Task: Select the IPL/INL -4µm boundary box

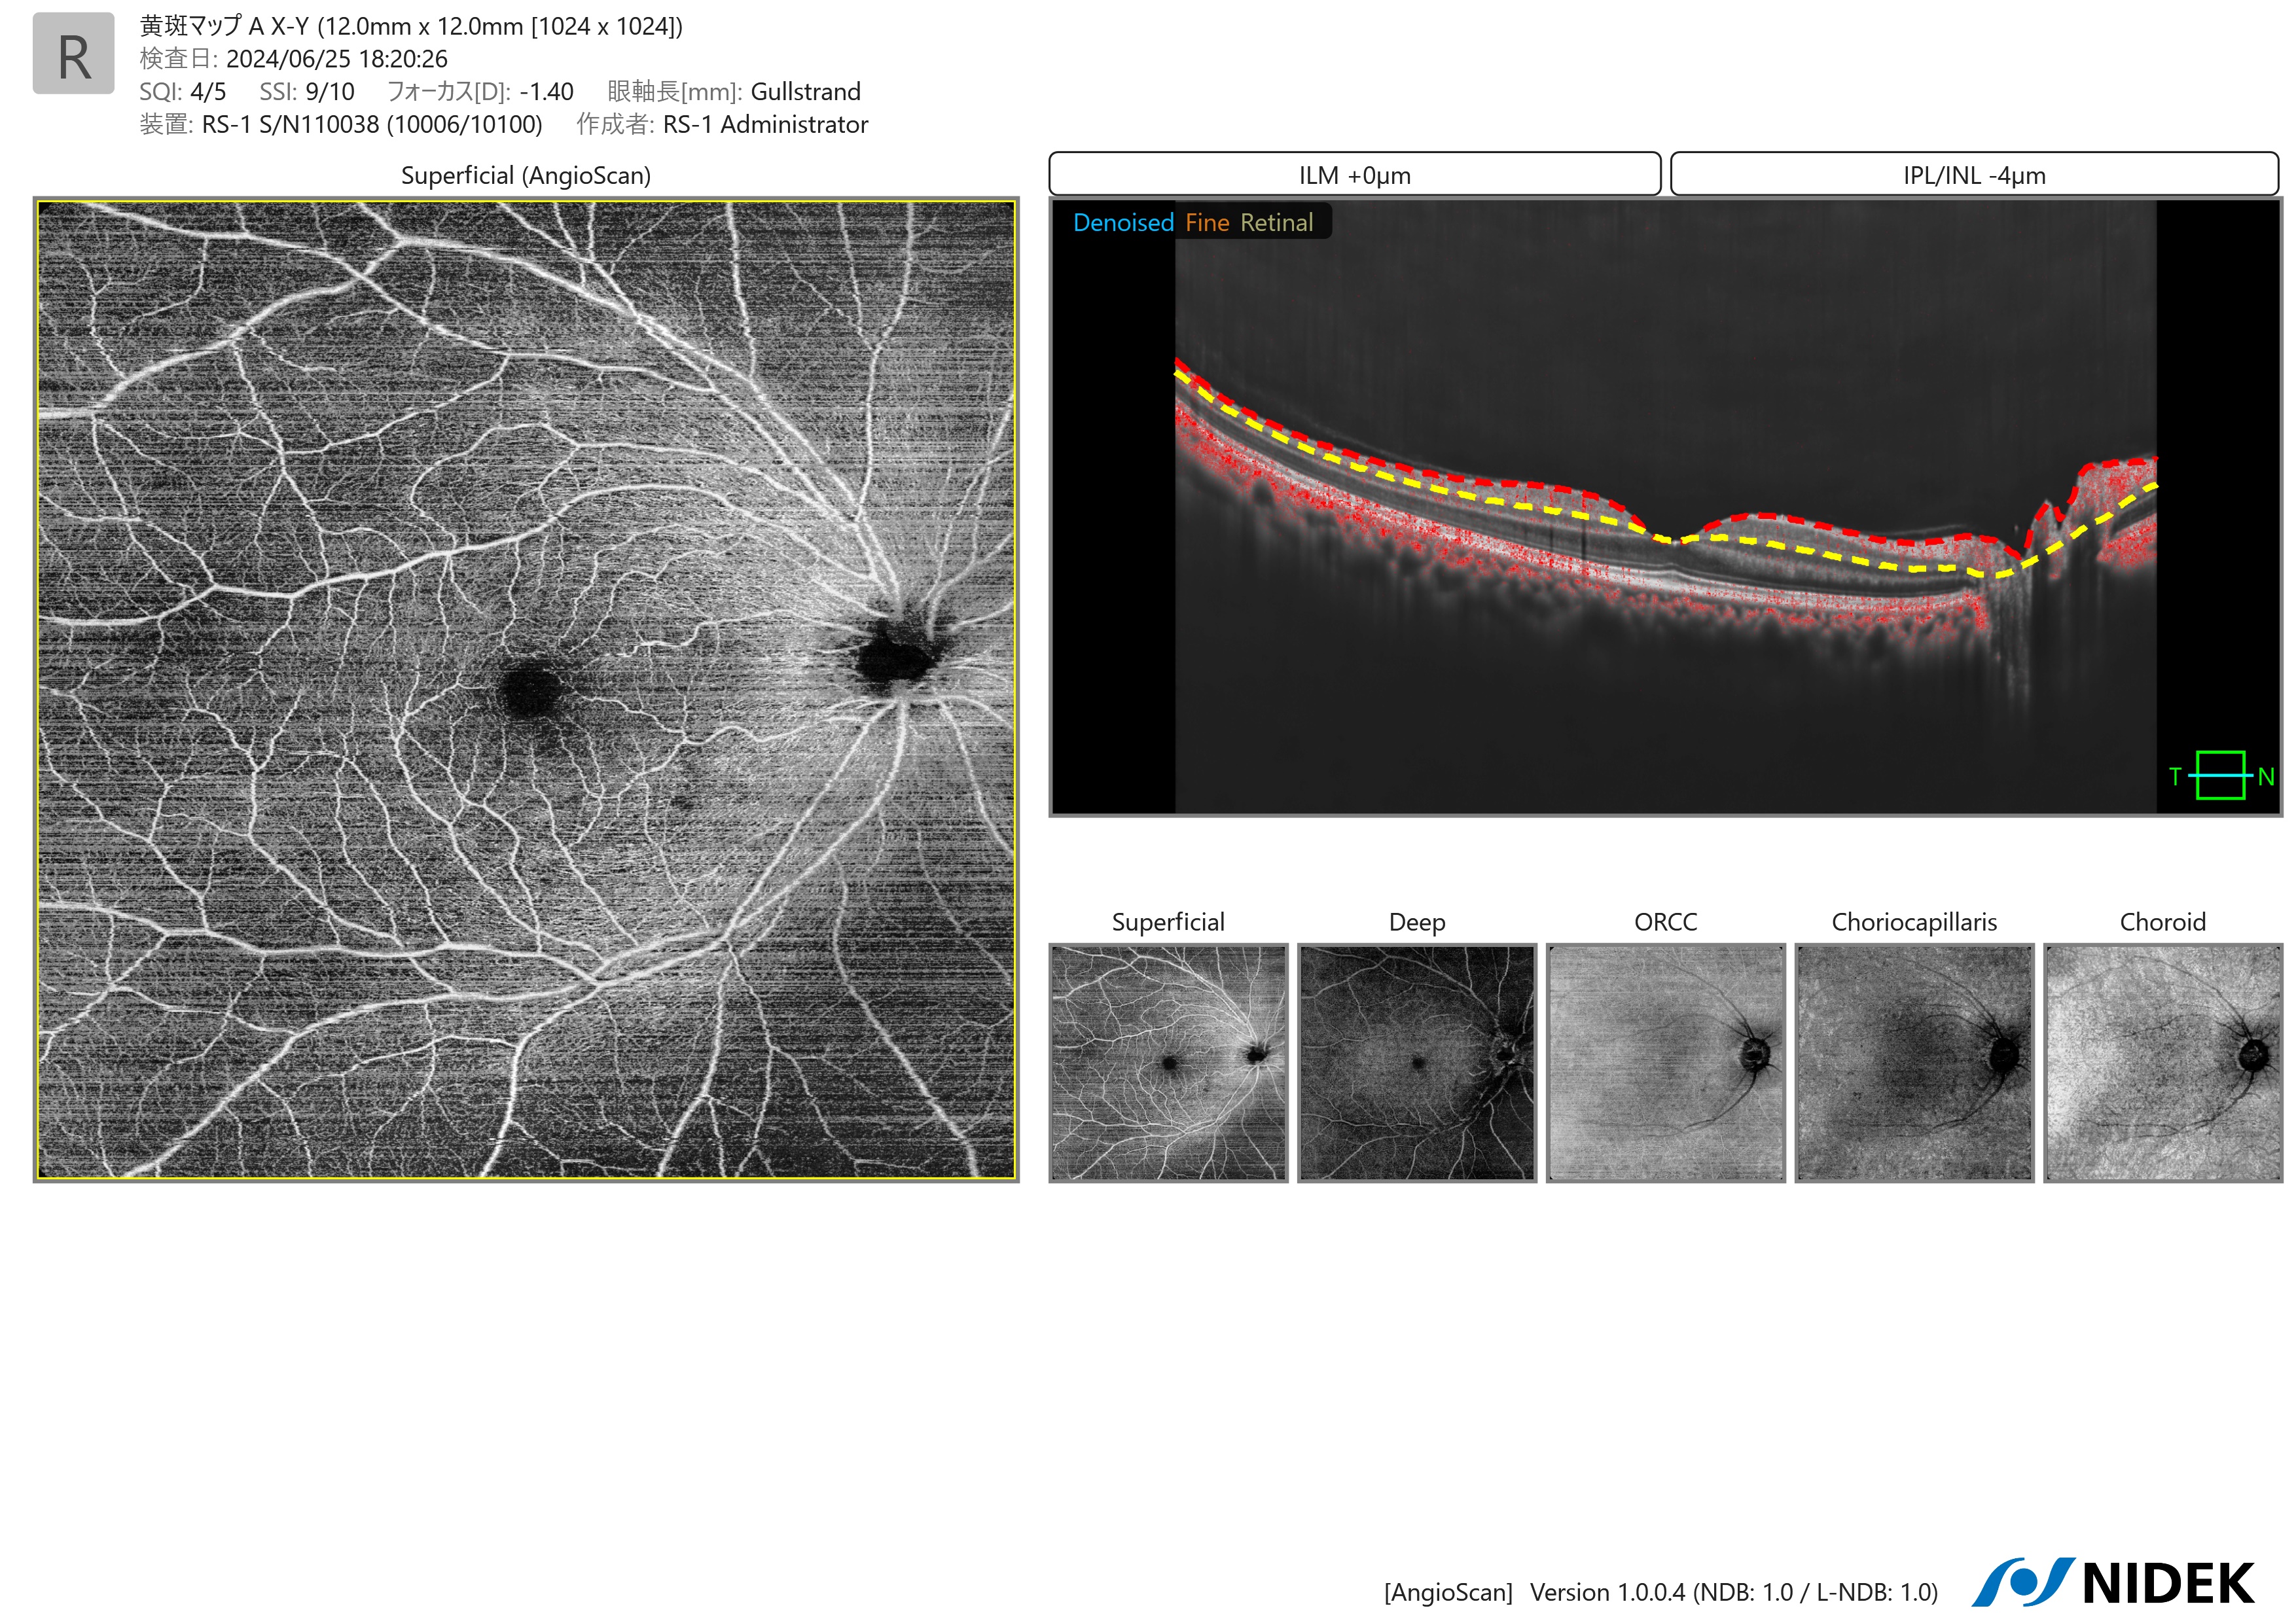Action: coord(1974,175)
